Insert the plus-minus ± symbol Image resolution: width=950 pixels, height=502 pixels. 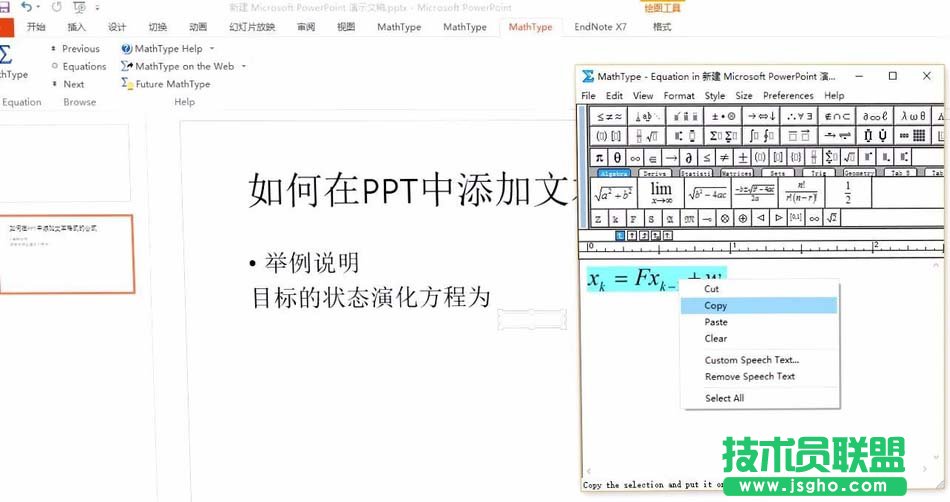pyautogui.click(x=743, y=157)
